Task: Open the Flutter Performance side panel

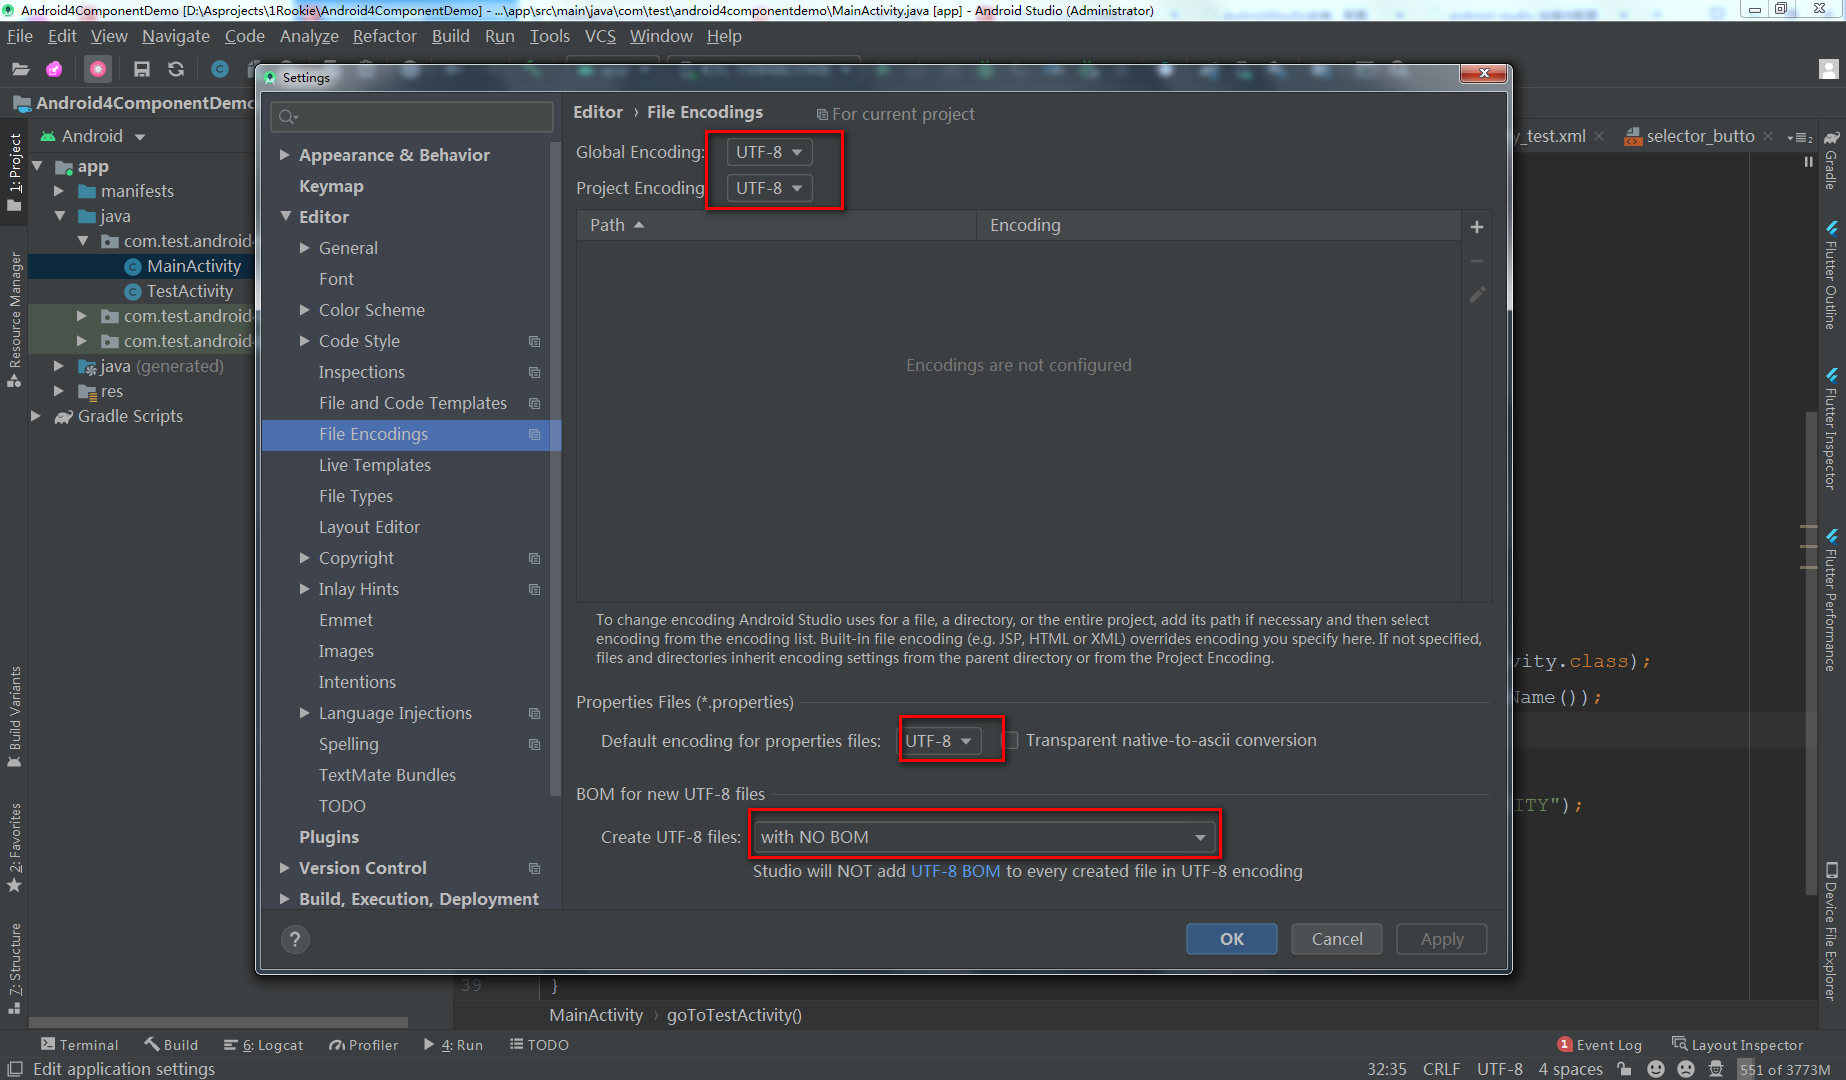Action: click(x=1831, y=602)
